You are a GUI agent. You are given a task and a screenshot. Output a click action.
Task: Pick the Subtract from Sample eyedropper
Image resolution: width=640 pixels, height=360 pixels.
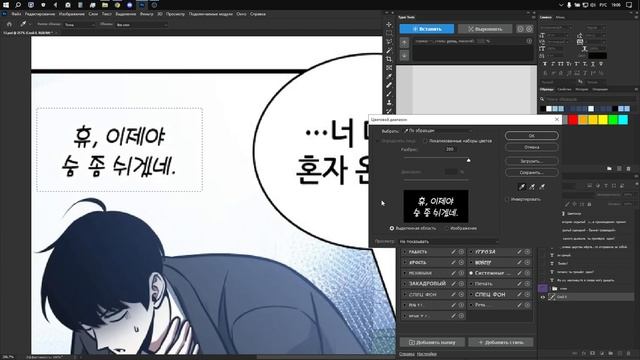click(542, 187)
